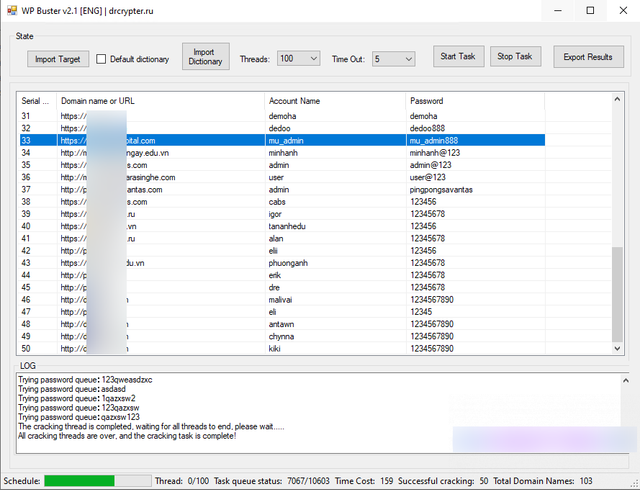Toggle the Default dictionary checkbox
This screenshot has height=490, width=640.
[x=101, y=59]
